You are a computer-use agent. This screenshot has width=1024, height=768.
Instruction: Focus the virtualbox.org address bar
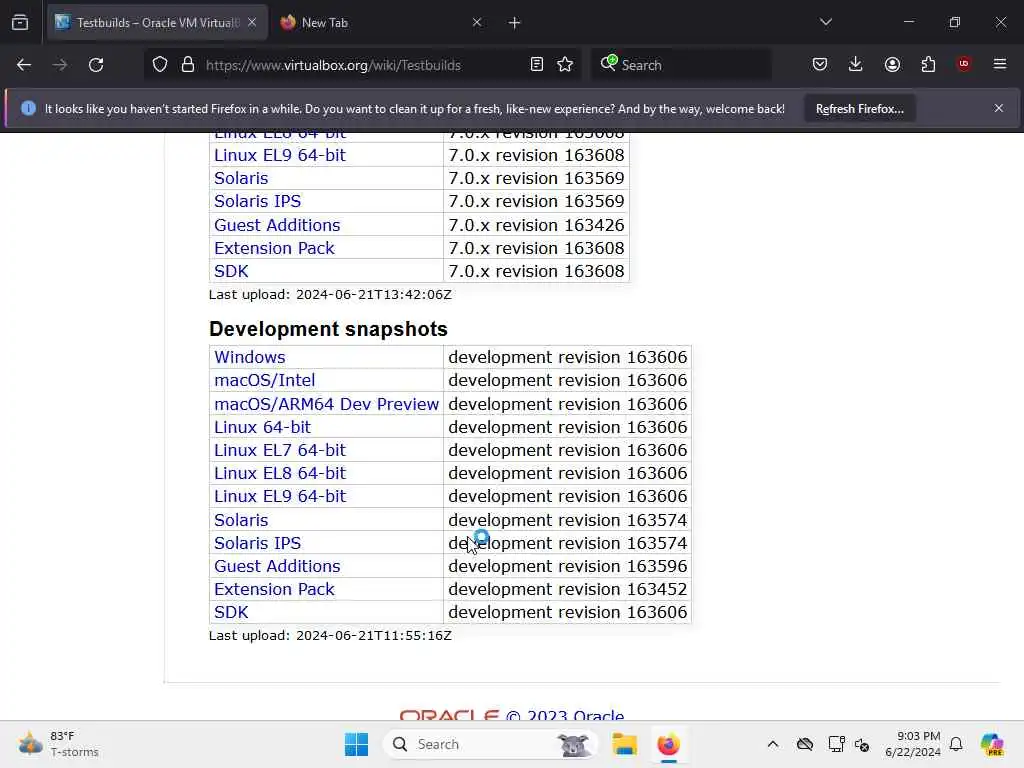coord(333,65)
